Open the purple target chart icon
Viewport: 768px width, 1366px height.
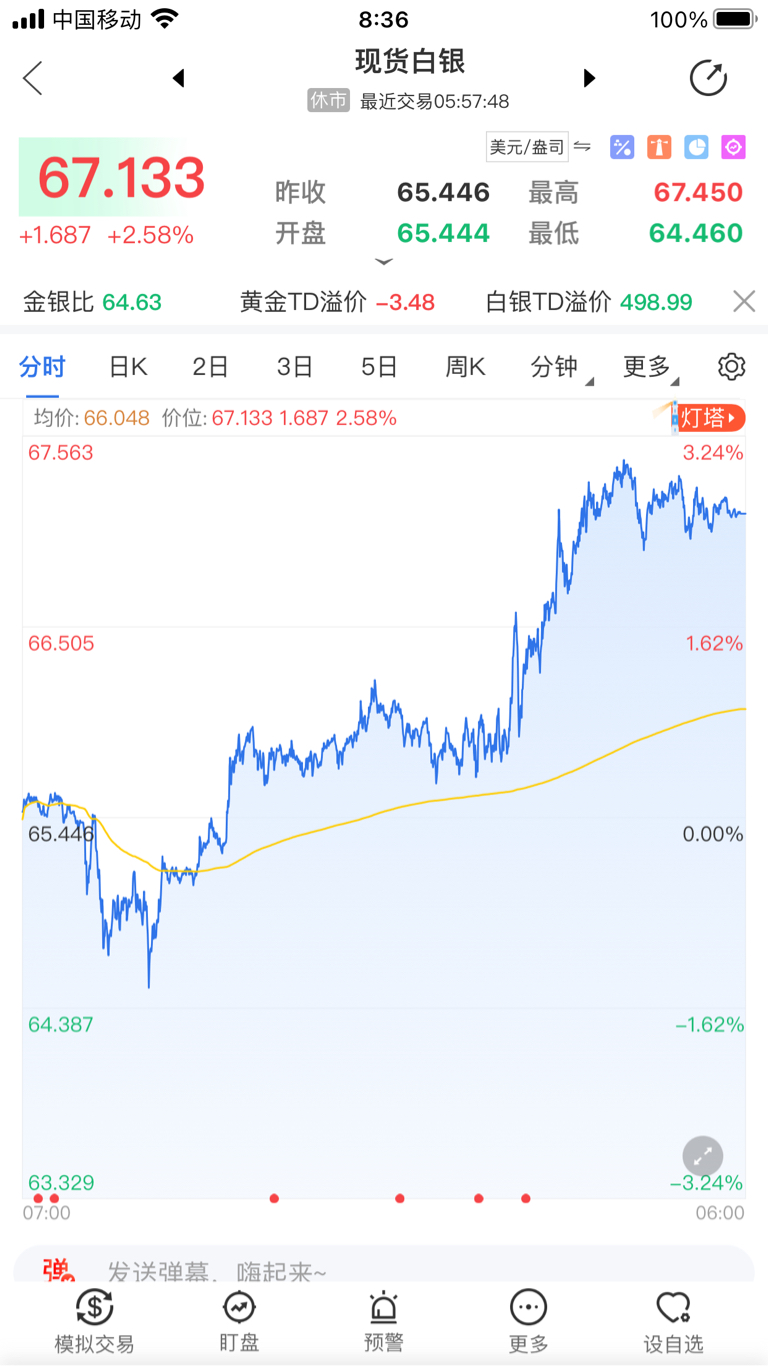pyautogui.click(x=733, y=148)
